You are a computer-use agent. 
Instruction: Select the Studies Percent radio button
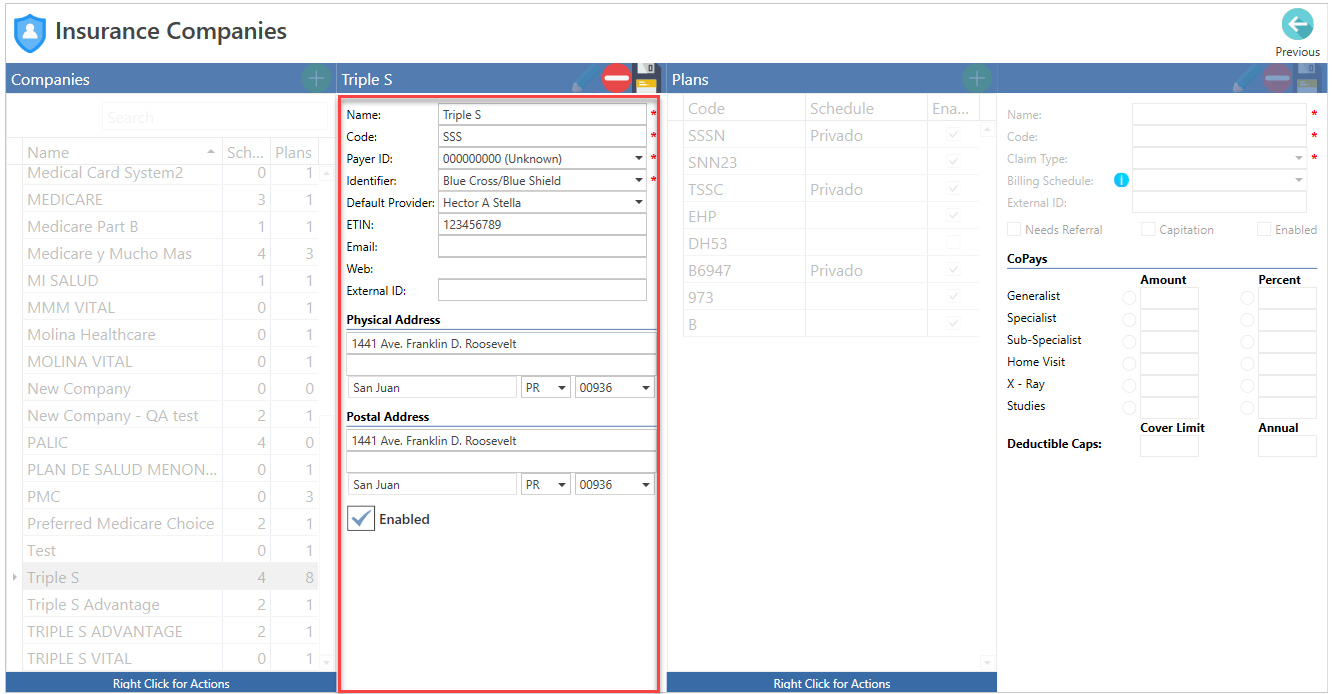(1247, 407)
